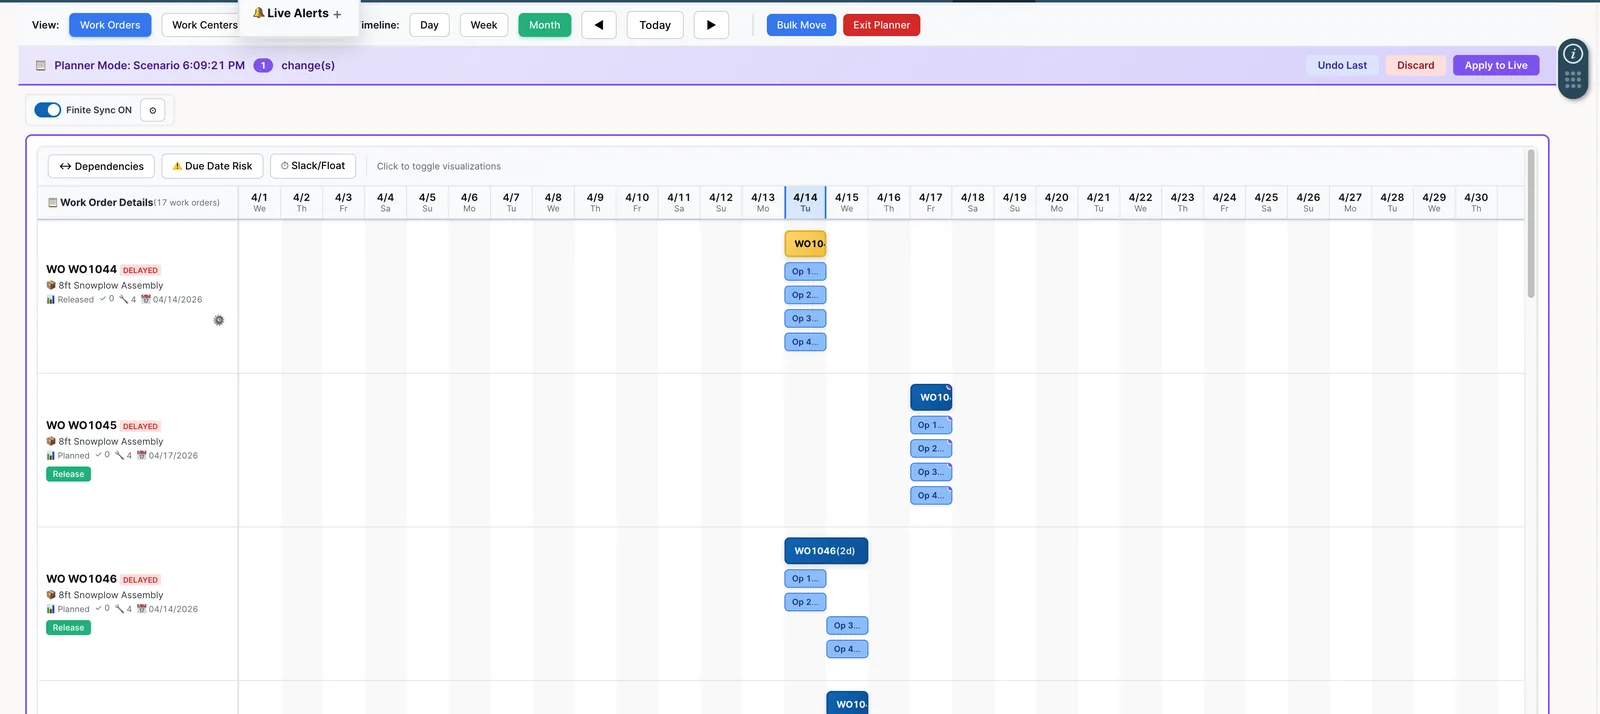The height and width of the screenshot is (714, 1600).
Task: Click the calendar icon next to 04/14/2026 in WO1044
Action: pos(146,299)
